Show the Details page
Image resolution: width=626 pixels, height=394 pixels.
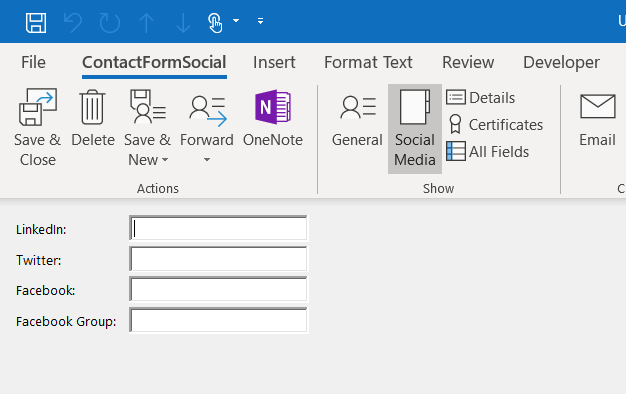(481, 97)
